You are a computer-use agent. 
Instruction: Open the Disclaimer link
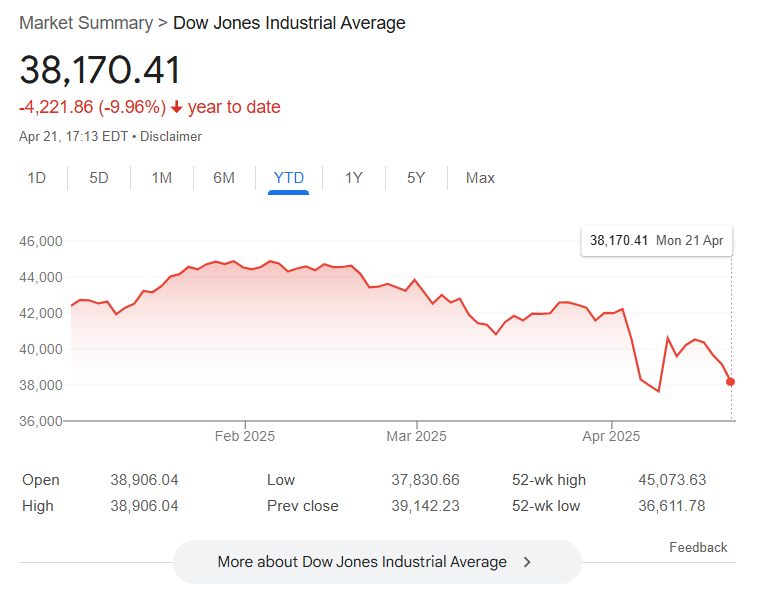click(171, 136)
